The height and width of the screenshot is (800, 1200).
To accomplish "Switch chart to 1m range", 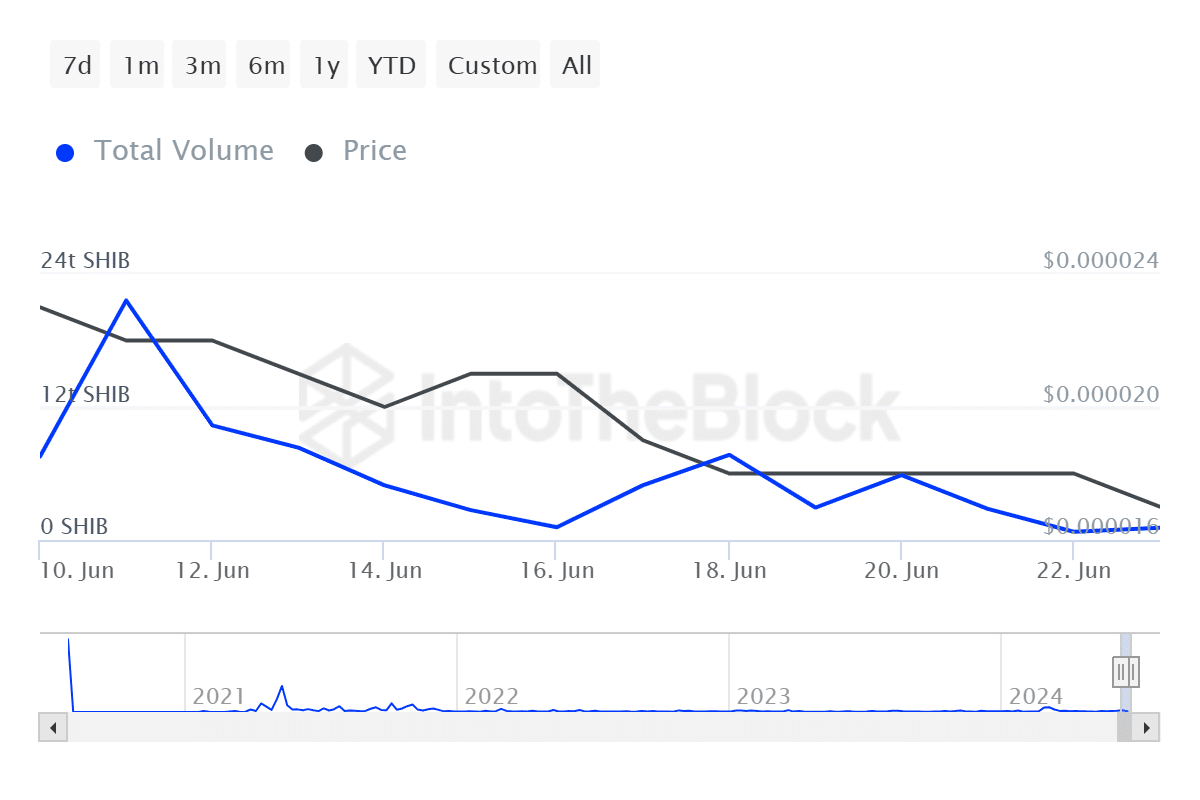I will coord(140,65).
